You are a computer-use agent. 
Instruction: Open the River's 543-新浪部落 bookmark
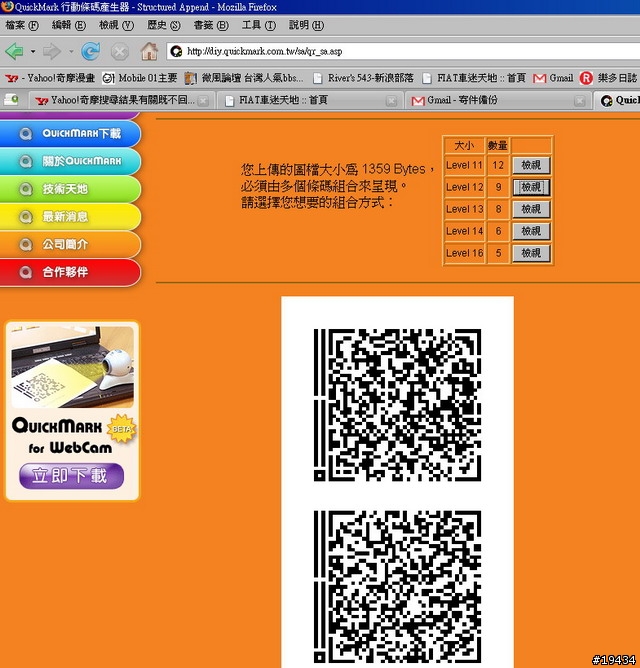tap(363, 78)
